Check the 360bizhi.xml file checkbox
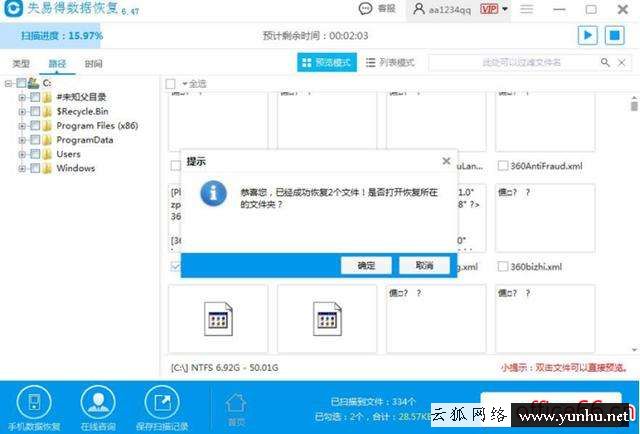This screenshot has width=640, height=434. pos(503,267)
